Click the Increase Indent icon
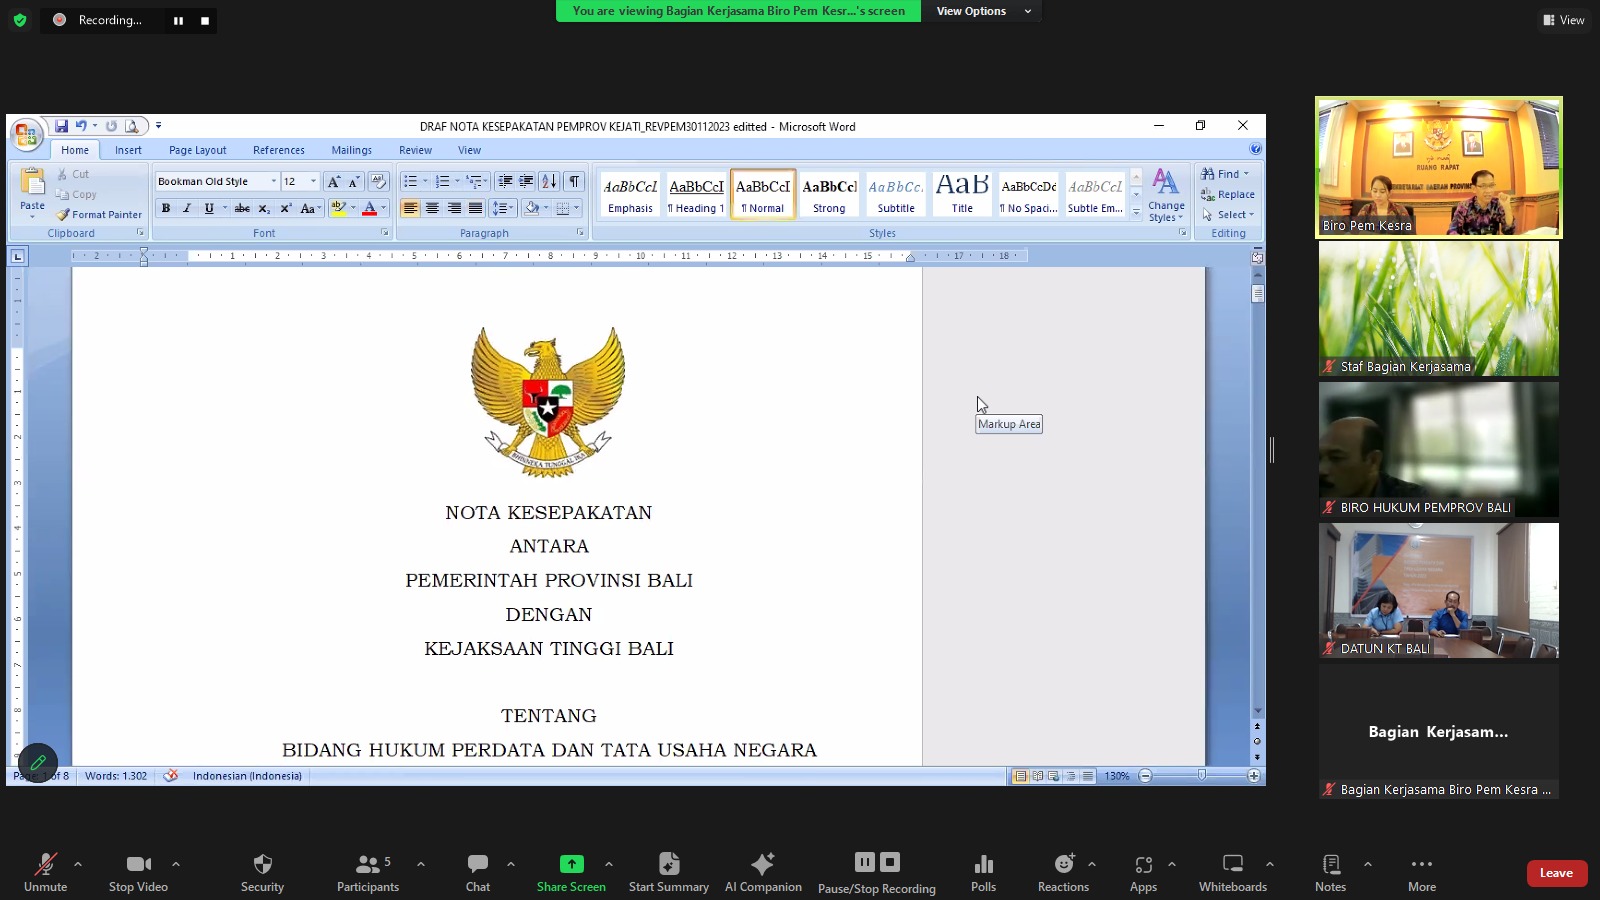The width and height of the screenshot is (1600, 900). pos(526,181)
